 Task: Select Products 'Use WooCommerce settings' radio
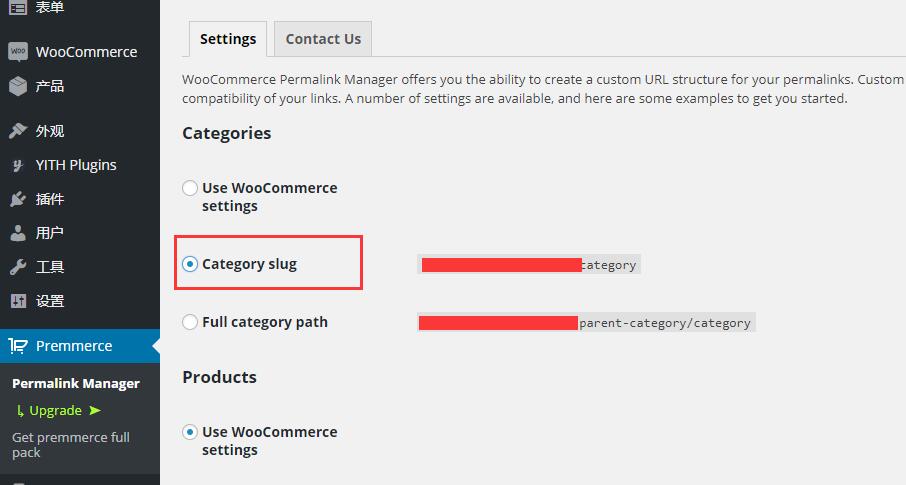pyautogui.click(x=190, y=432)
